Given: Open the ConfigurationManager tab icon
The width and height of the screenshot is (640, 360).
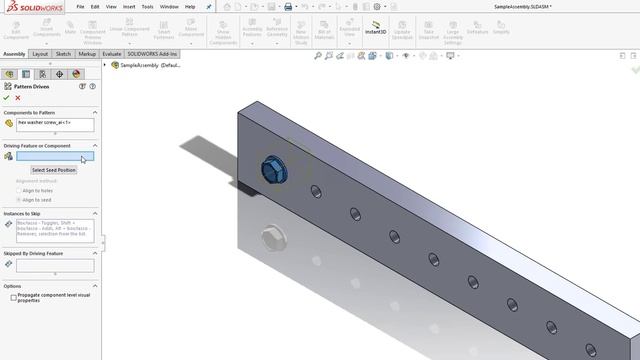Looking at the screenshot, I should point(42,74).
